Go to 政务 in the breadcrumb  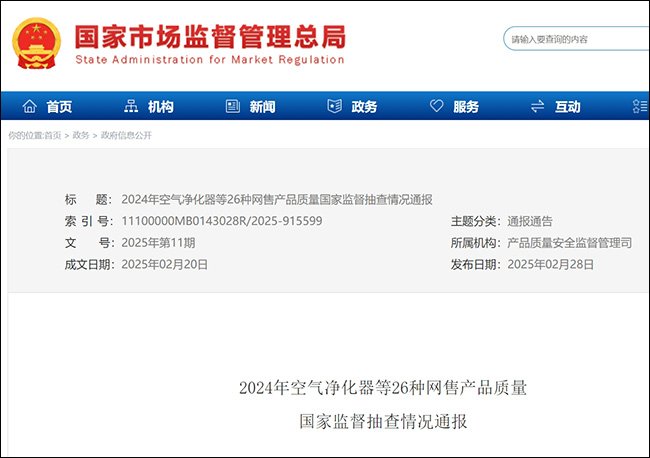tap(81, 135)
